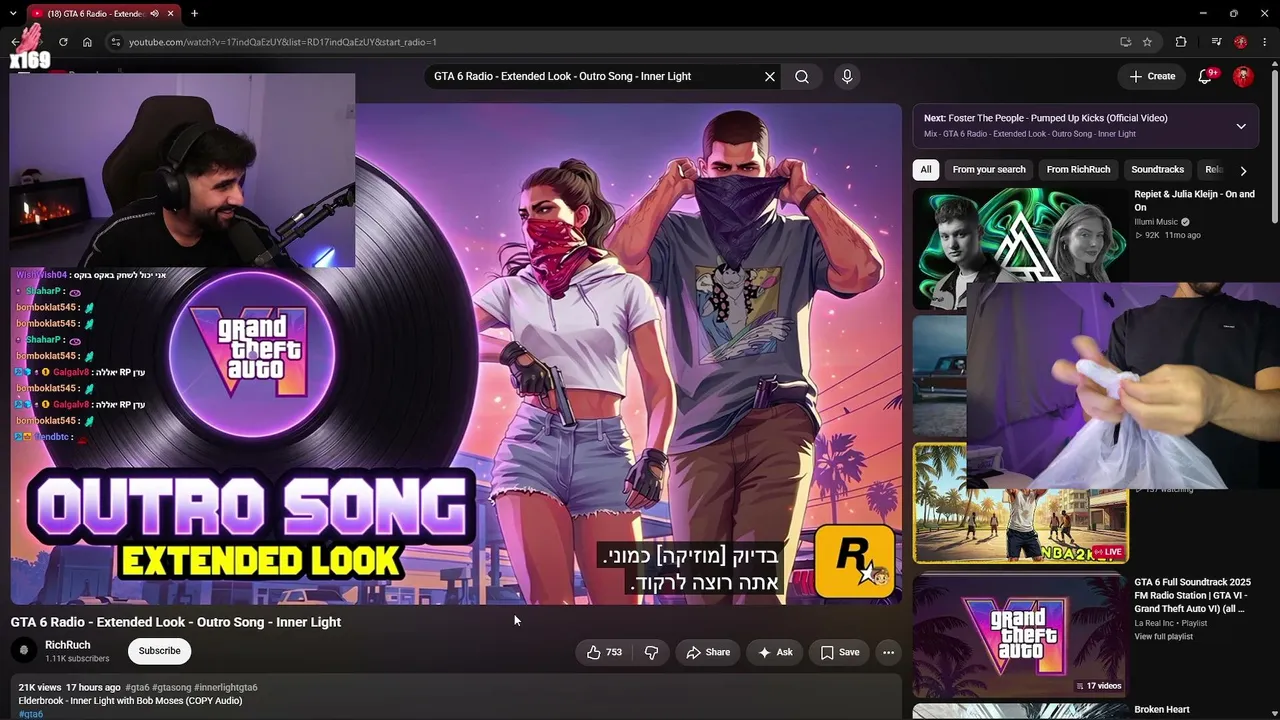Open the live NBA 2K stream thumbnail

pyautogui.click(x=1020, y=525)
